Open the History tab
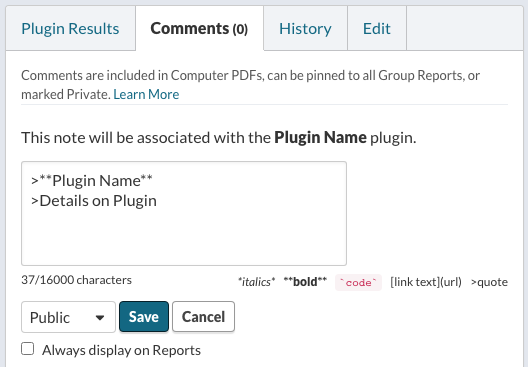Viewport: 528px width, 367px height. (x=305, y=29)
